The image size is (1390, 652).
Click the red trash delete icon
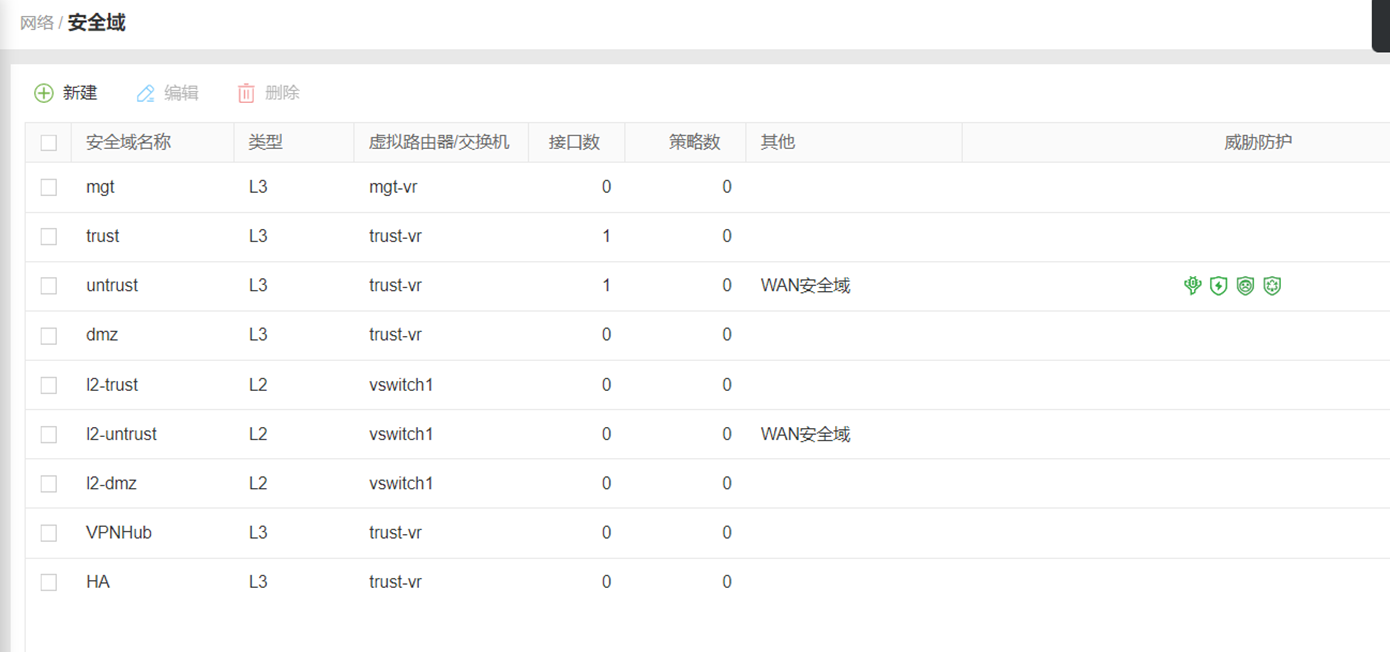pos(246,92)
